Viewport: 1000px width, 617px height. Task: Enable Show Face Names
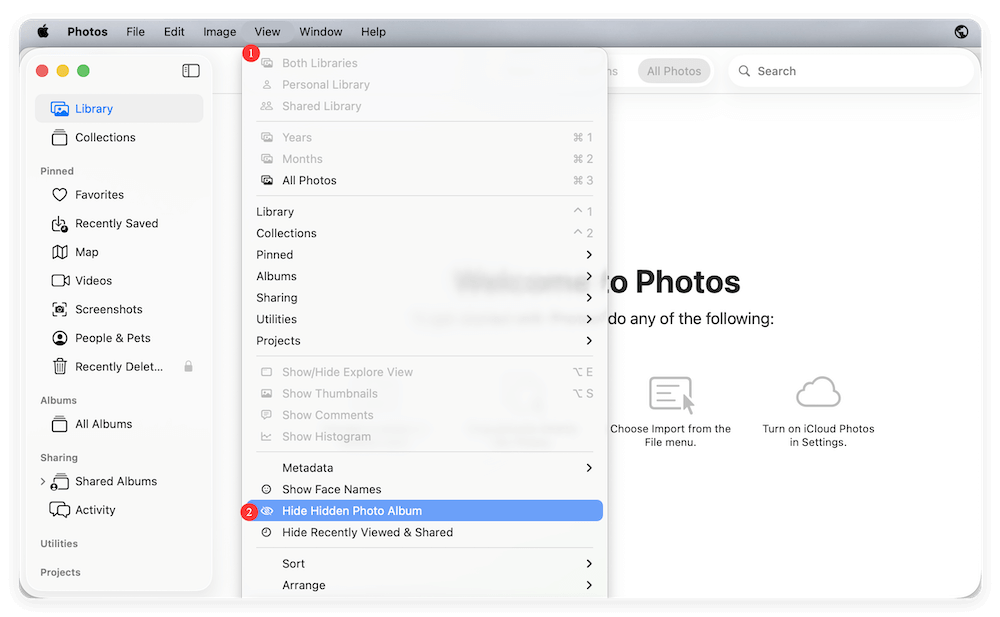click(328, 489)
